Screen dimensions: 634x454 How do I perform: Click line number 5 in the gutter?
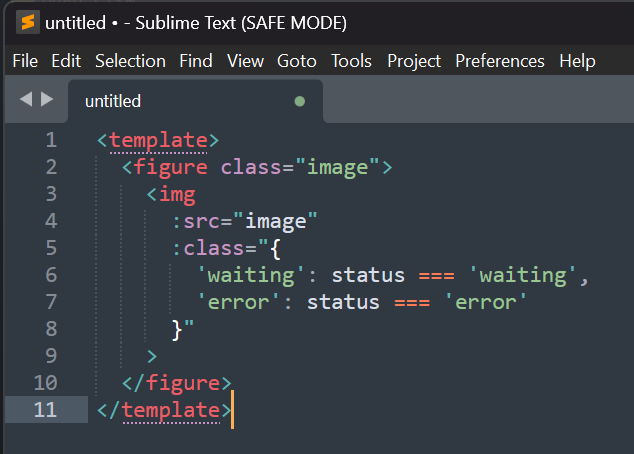point(51,248)
